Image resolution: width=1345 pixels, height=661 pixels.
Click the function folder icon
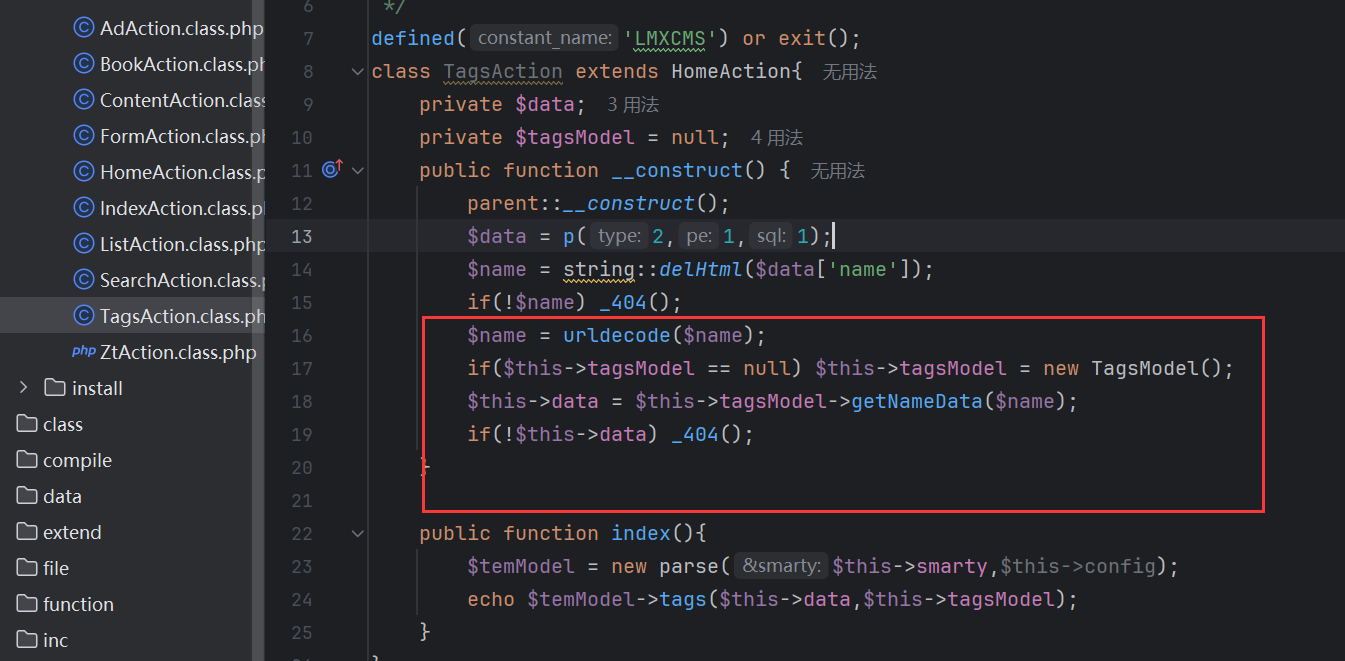click(x=27, y=604)
